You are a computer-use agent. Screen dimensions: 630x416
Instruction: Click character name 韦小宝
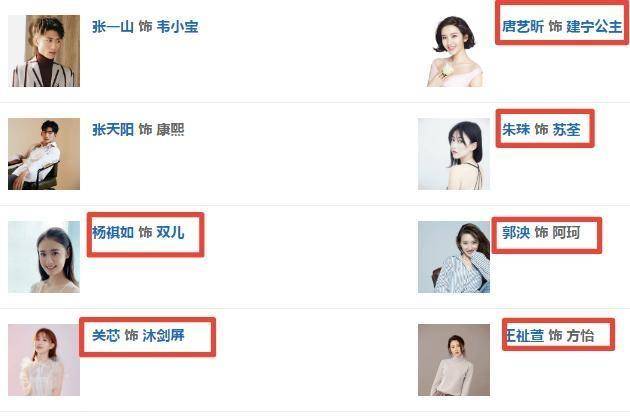pyautogui.click(x=177, y=27)
